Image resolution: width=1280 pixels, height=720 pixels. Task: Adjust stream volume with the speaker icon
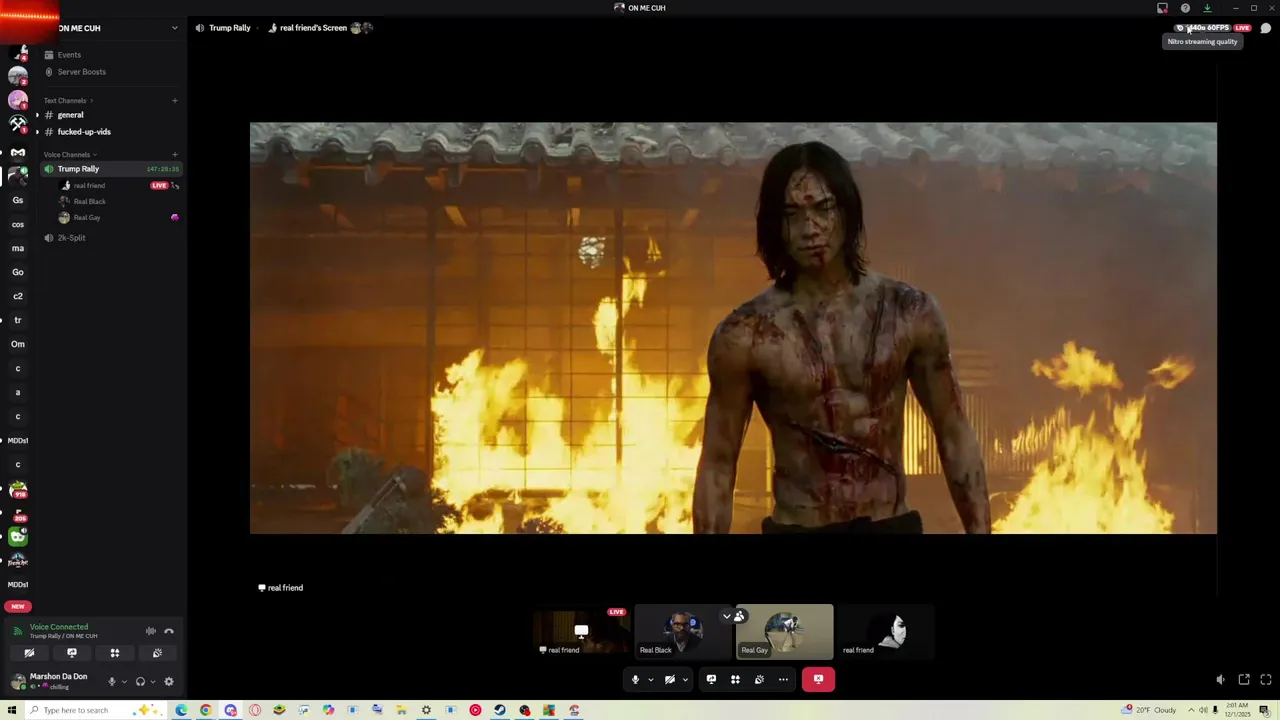click(x=1220, y=680)
